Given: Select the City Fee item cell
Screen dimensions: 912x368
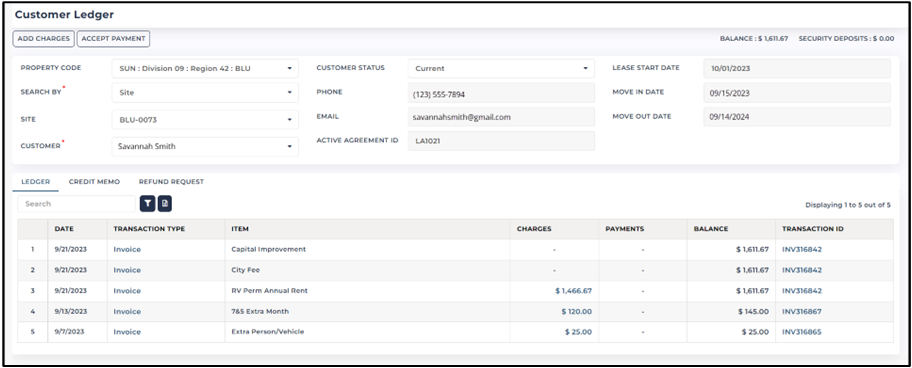Looking at the screenshot, I should (x=368, y=270).
